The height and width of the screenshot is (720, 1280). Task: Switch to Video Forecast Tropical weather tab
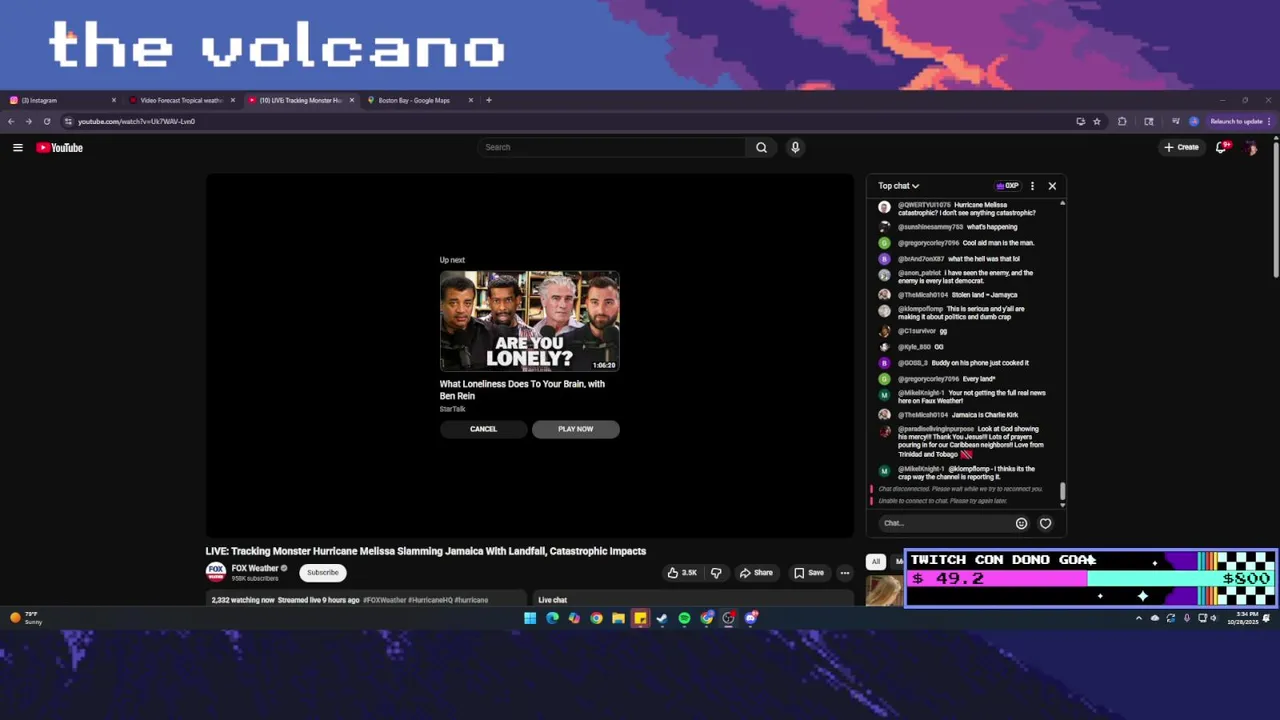click(180, 100)
